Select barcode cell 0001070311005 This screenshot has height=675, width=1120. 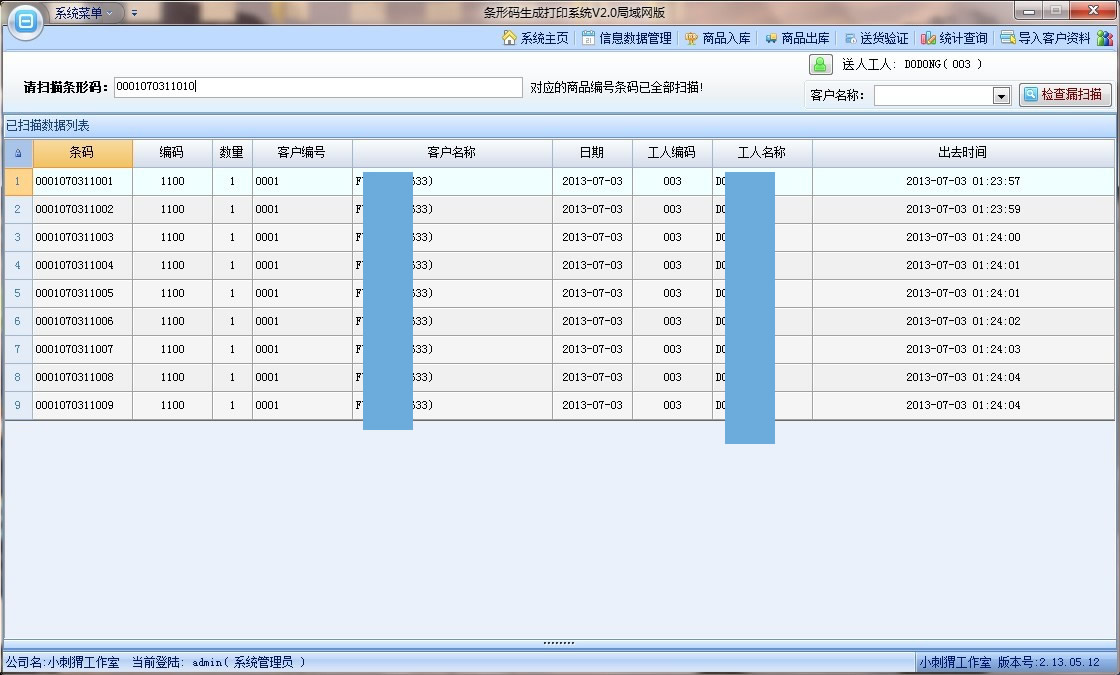pos(82,293)
